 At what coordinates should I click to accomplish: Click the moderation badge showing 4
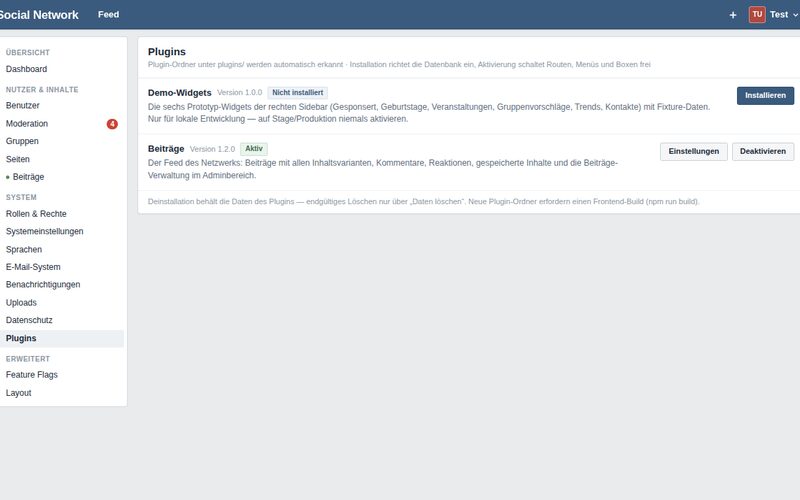coord(112,123)
